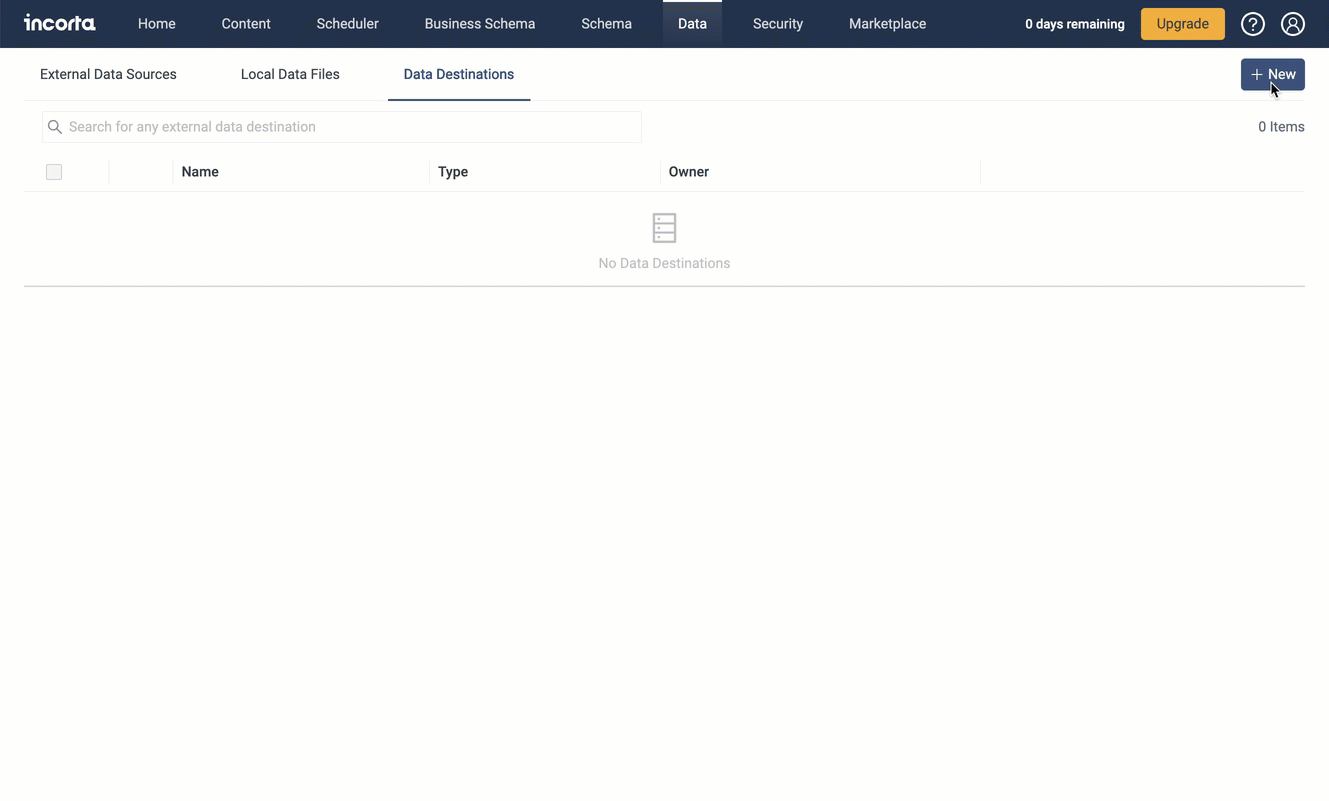This screenshot has width=1329, height=801.
Task: Go to the Home menu
Action: click(157, 24)
